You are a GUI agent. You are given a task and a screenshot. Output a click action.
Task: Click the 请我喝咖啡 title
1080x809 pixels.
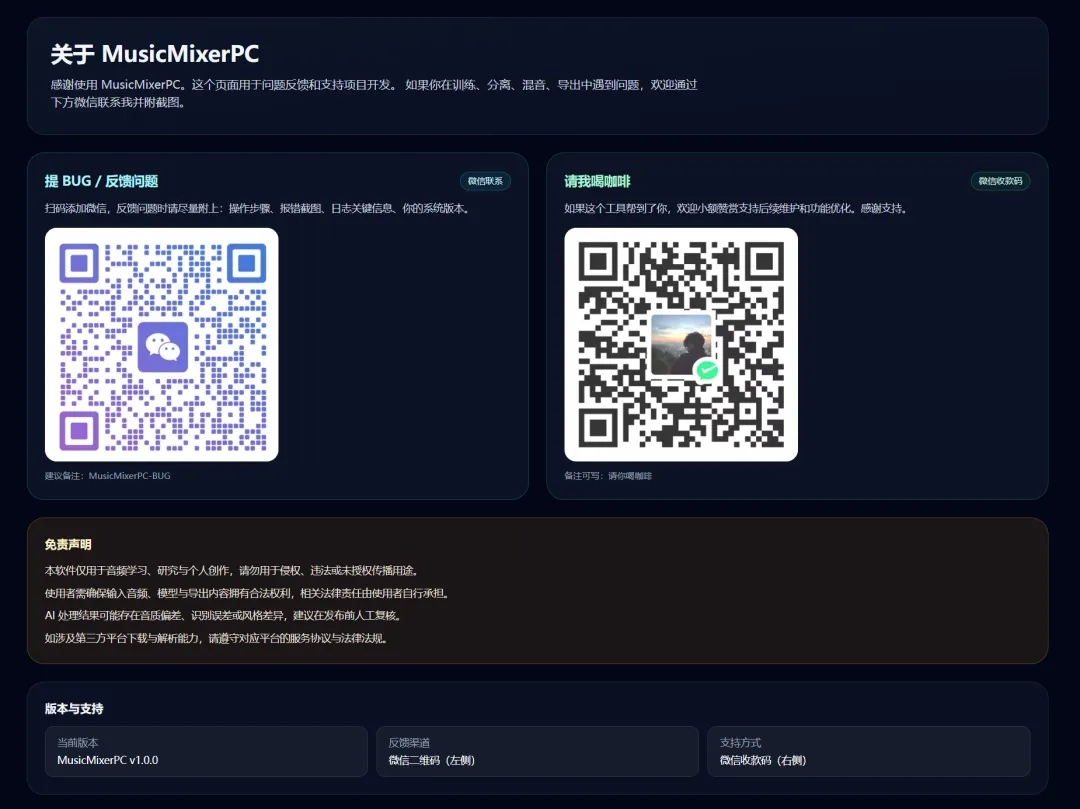(597, 181)
